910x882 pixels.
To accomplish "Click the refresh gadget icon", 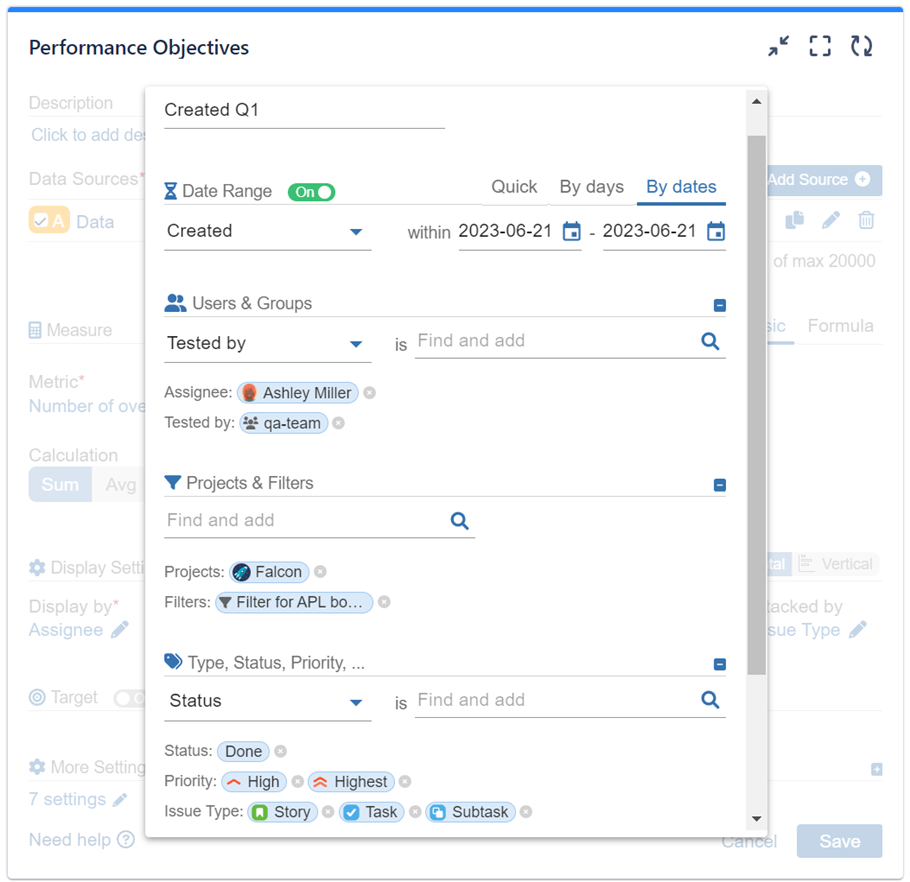I will [x=861, y=46].
